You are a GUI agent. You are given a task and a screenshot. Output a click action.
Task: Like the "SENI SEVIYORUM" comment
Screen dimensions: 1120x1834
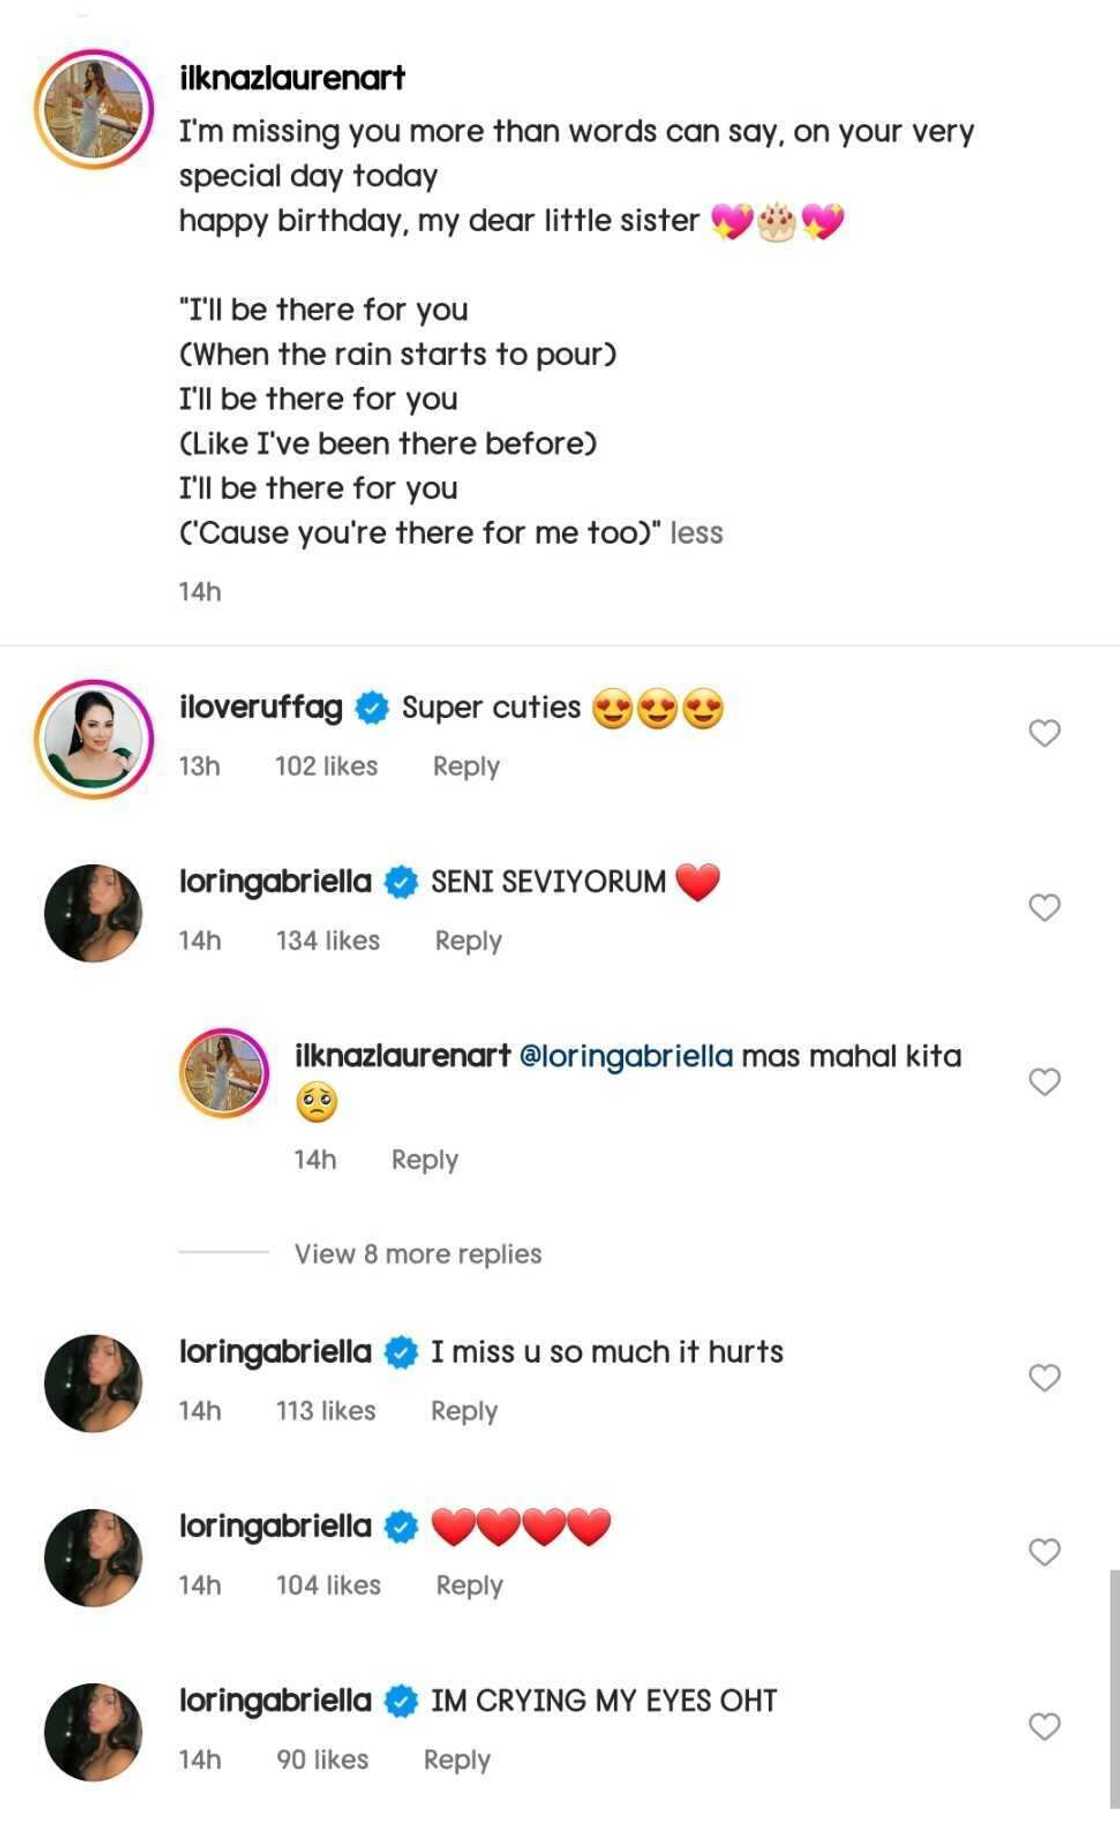pos(1044,907)
